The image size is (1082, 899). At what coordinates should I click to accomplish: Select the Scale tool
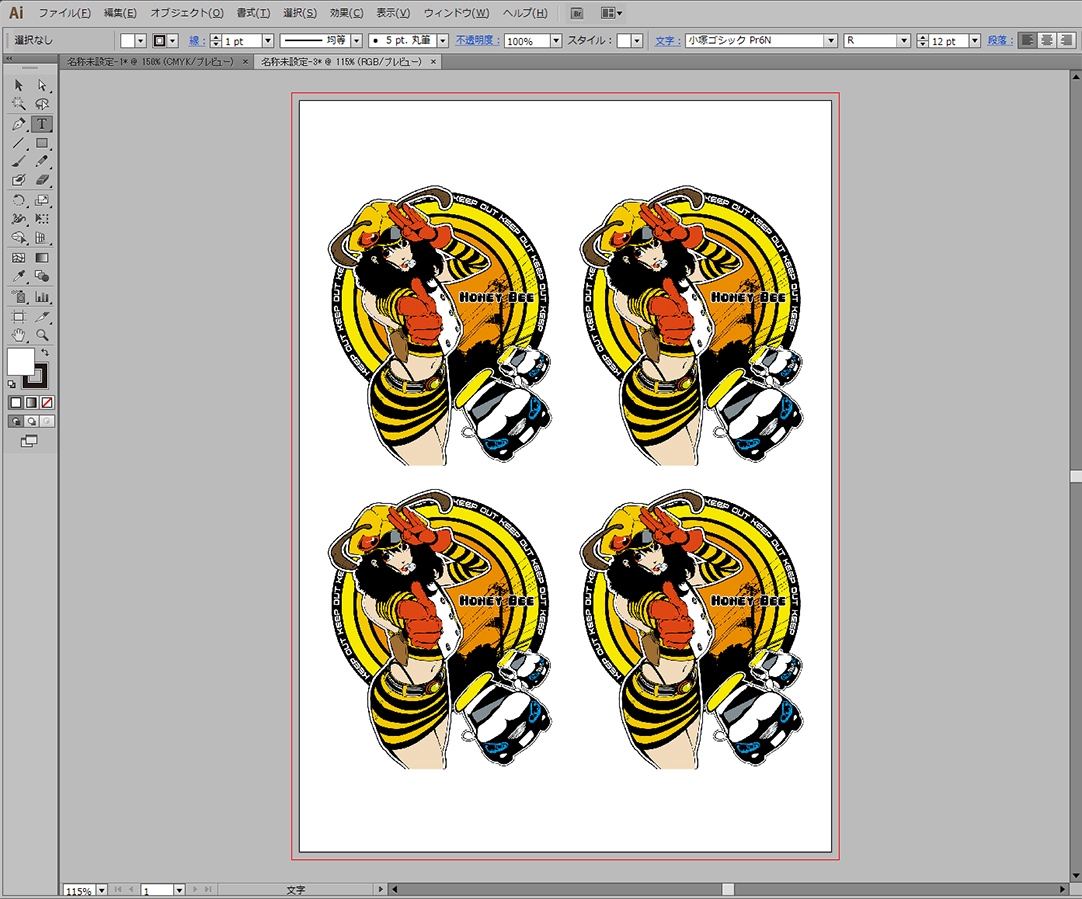(42, 200)
